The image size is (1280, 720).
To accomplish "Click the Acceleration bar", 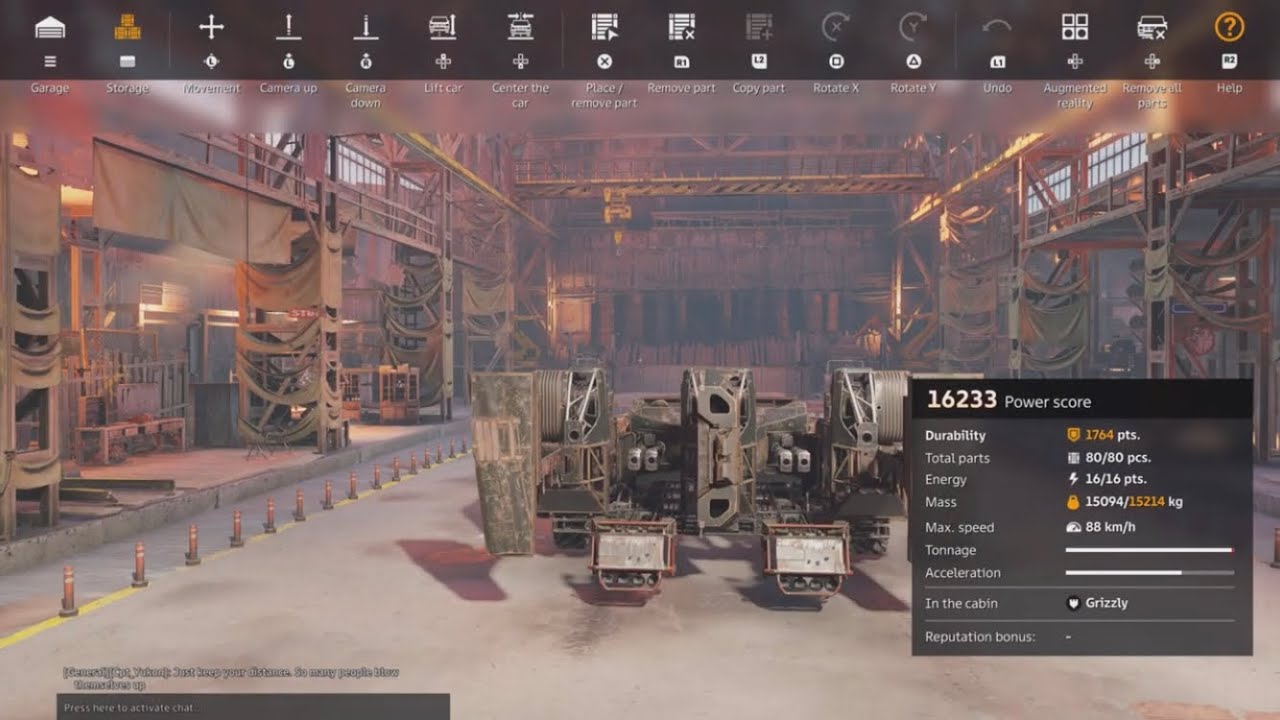I will pos(1150,573).
